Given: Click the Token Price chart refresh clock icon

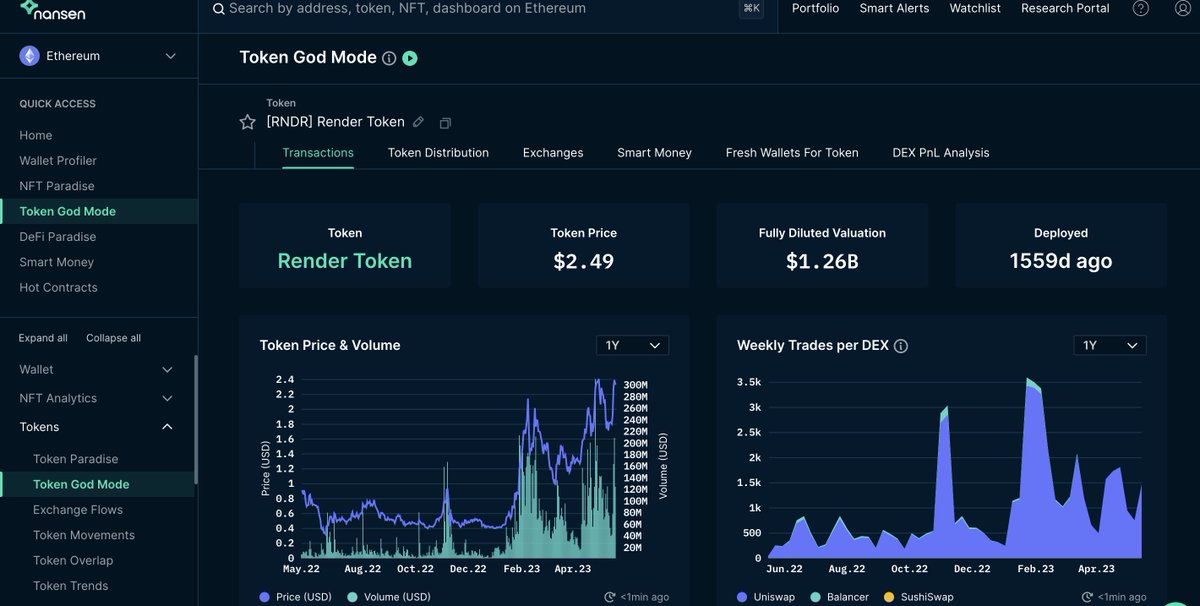Looking at the screenshot, I should (610, 597).
